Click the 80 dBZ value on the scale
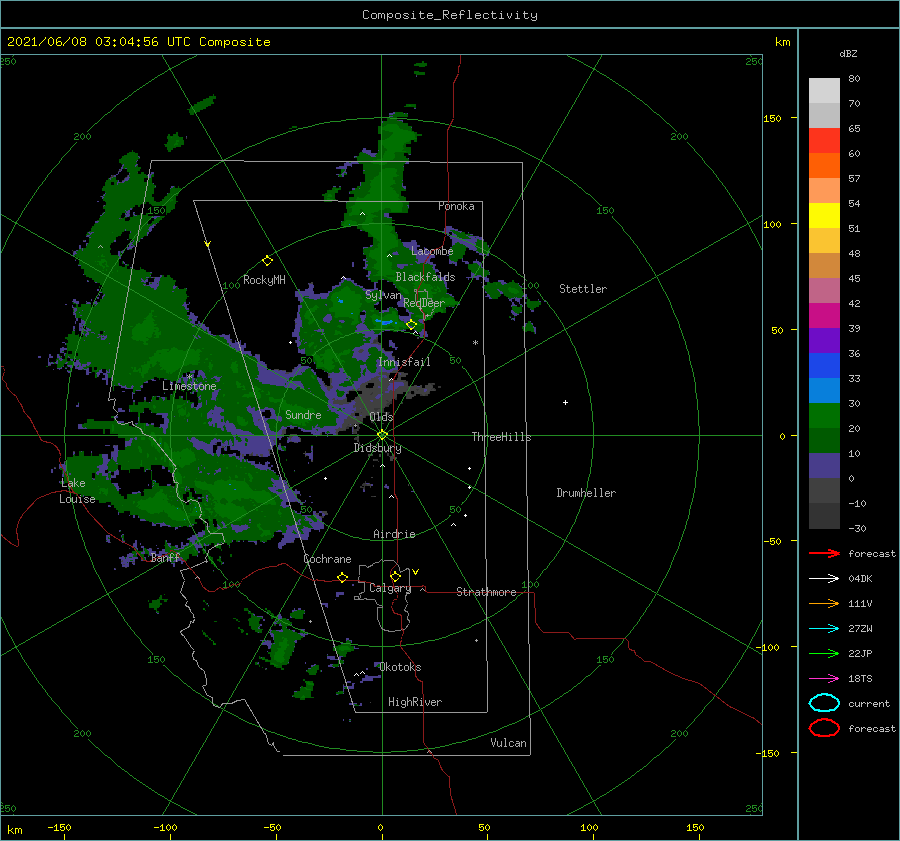This screenshot has width=900, height=841. [854, 79]
